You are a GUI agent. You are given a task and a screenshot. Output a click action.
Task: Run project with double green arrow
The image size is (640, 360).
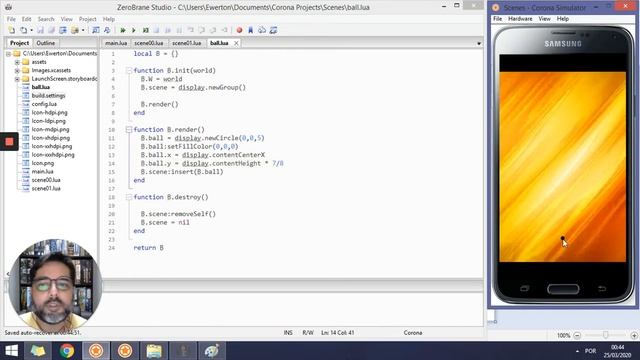[123, 30]
